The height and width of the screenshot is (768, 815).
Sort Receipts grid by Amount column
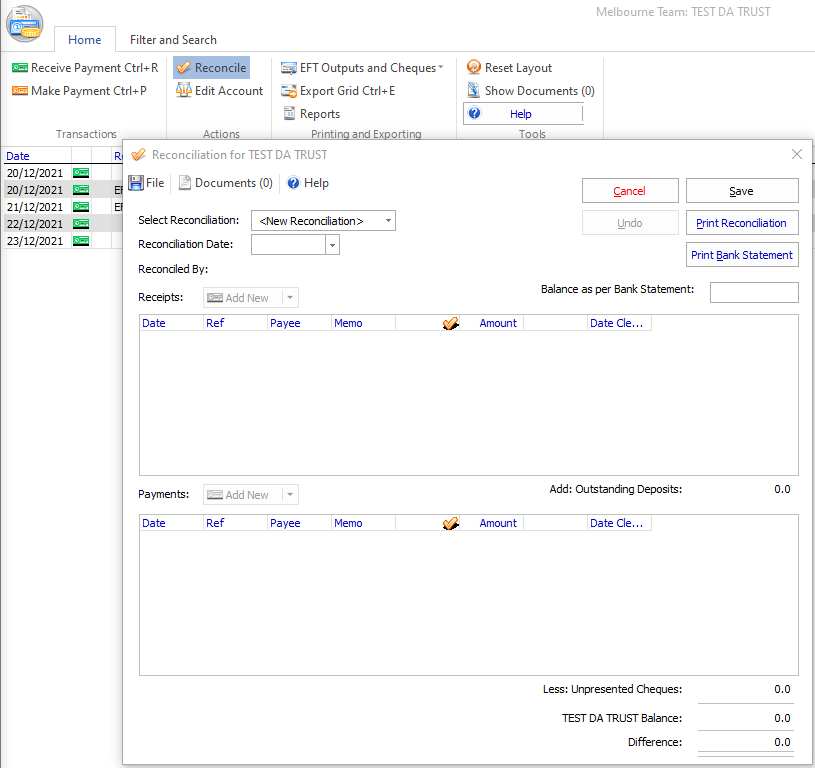point(498,324)
